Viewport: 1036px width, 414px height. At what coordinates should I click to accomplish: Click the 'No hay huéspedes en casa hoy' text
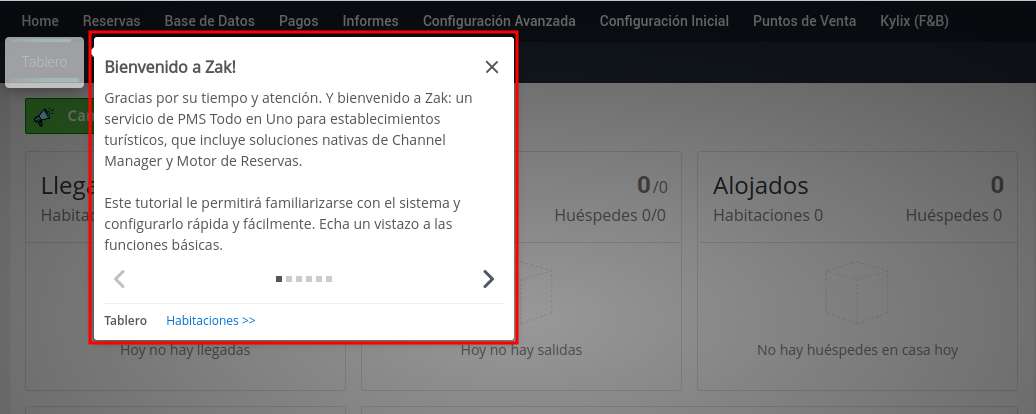click(857, 350)
